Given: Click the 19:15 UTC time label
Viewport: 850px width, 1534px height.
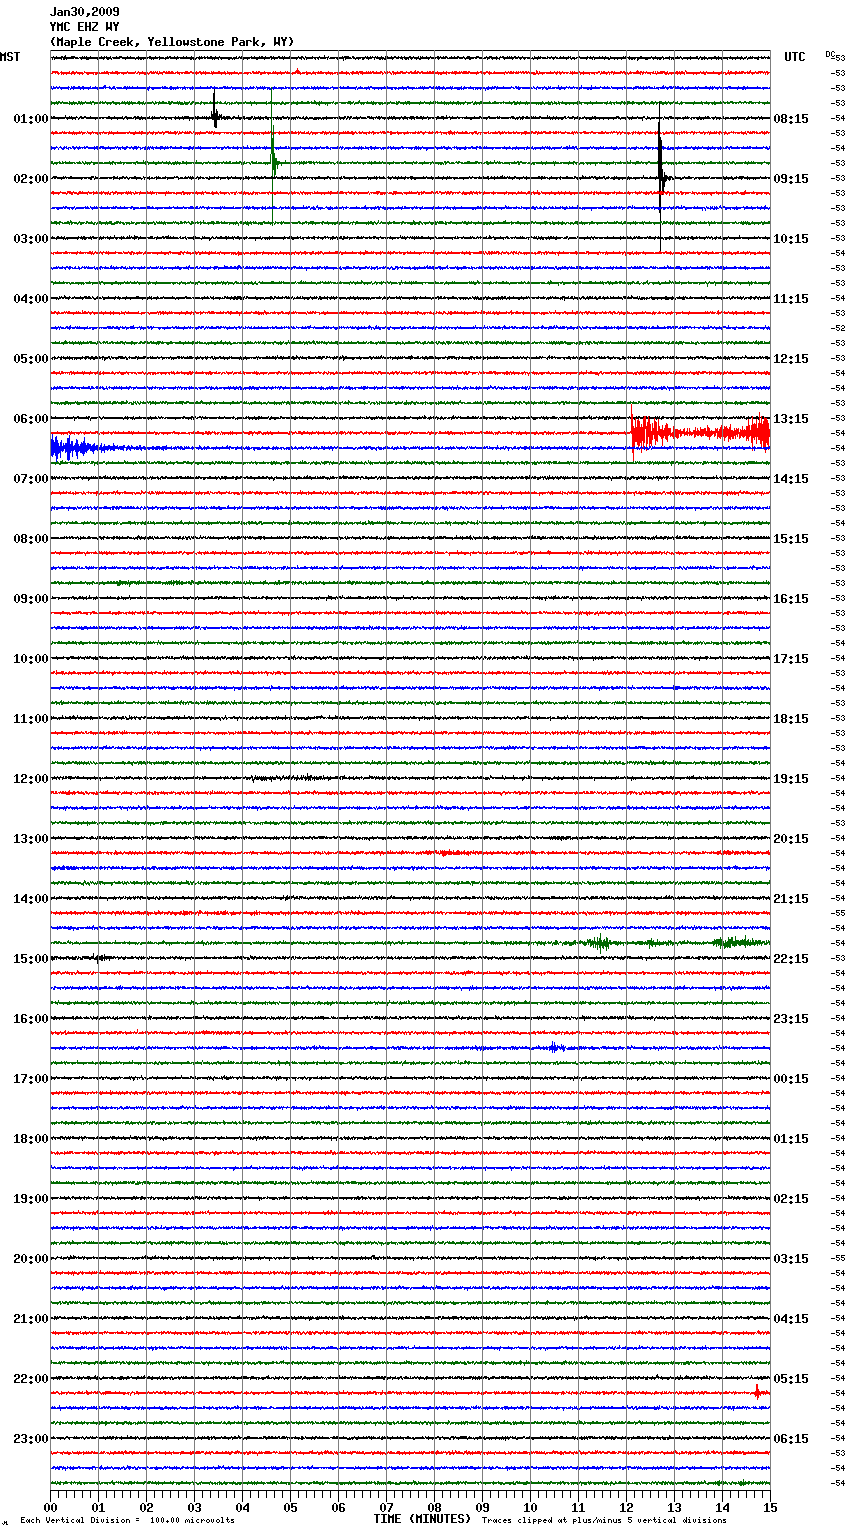Looking at the screenshot, I should coord(791,779).
